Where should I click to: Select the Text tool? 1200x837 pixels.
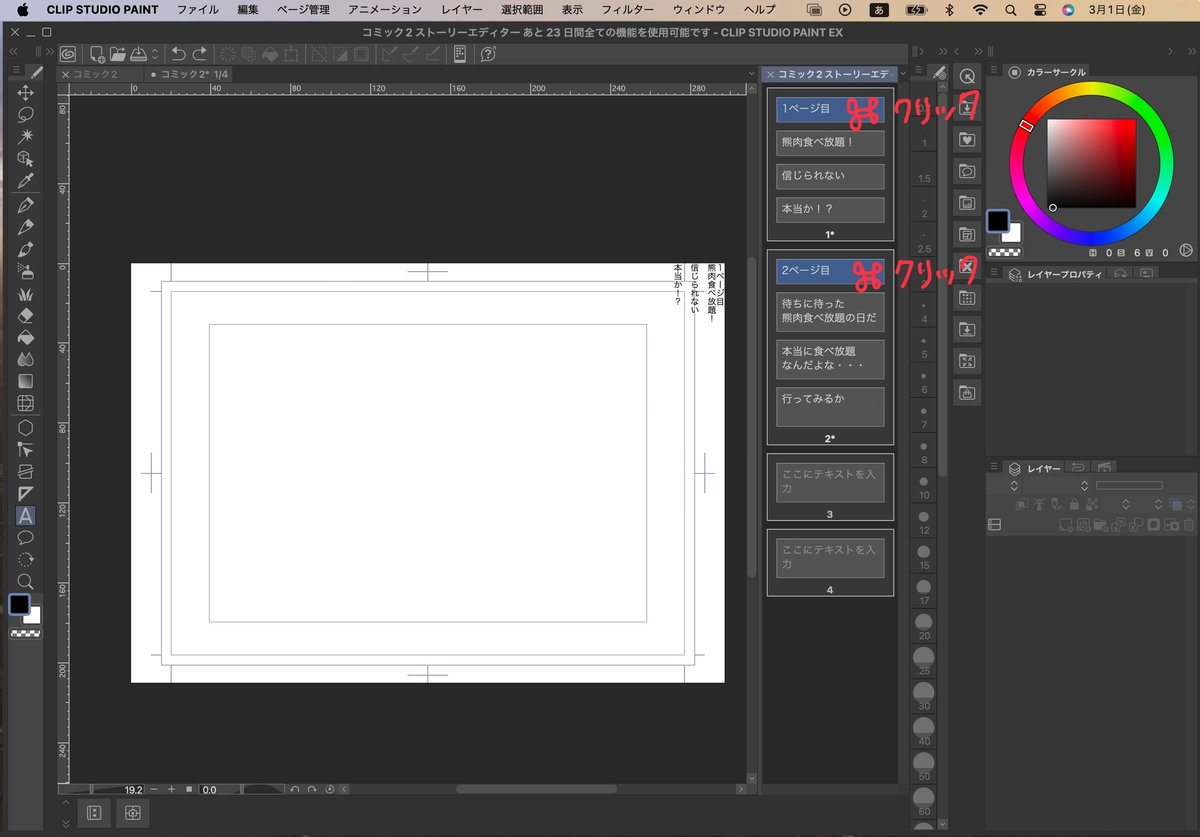click(25, 516)
